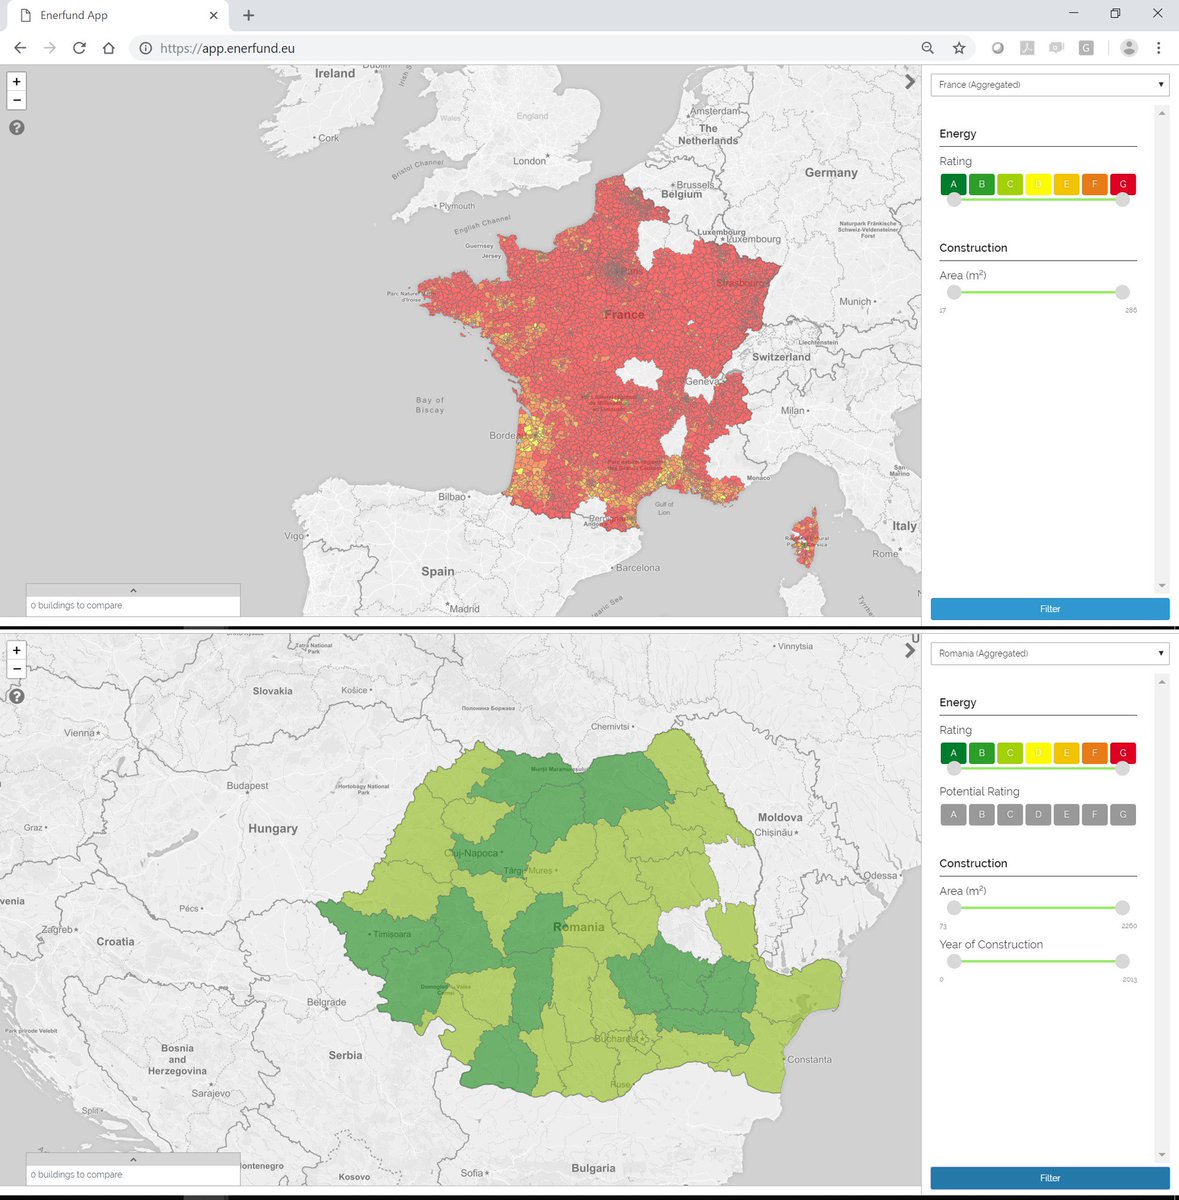The width and height of the screenshot is (1179, 1200).
Task: Zoom in on the France map
Action: pos(16,82)
